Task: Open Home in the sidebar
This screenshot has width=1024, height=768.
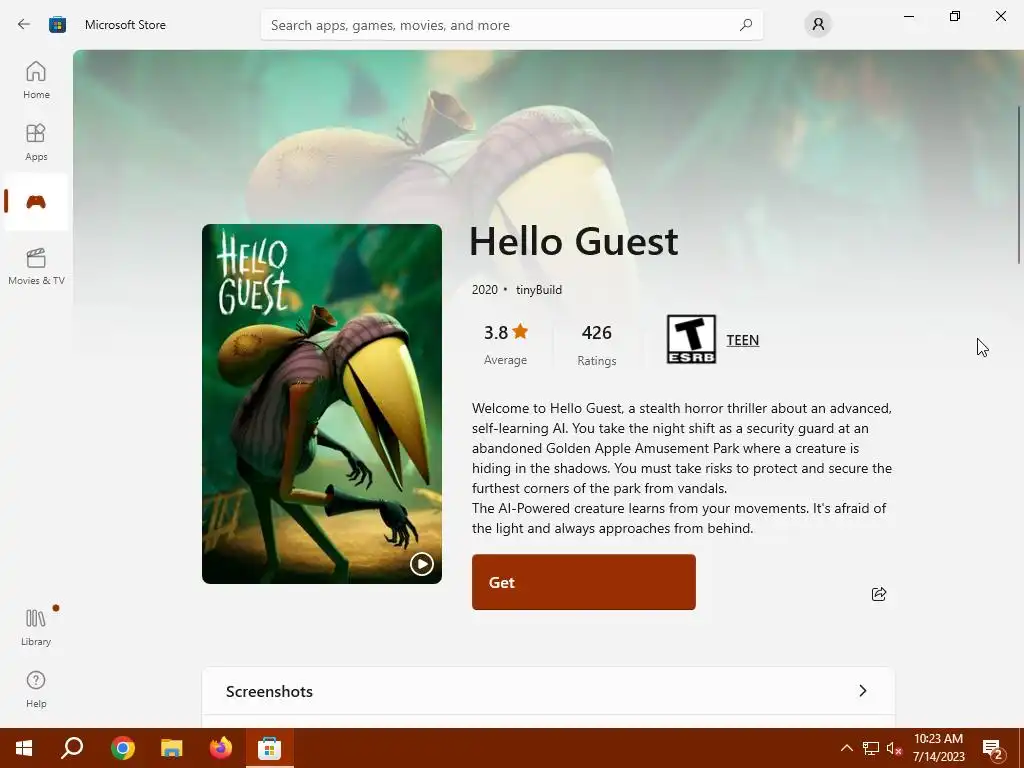Action: (36, 80)
